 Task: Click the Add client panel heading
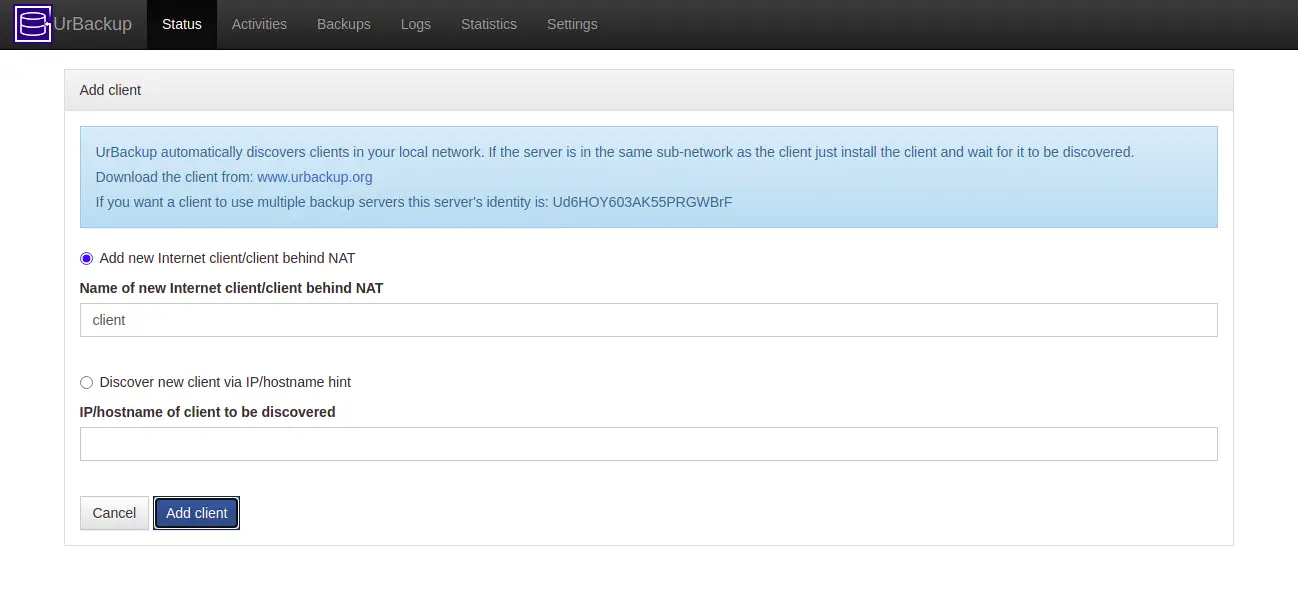point(110,90)
